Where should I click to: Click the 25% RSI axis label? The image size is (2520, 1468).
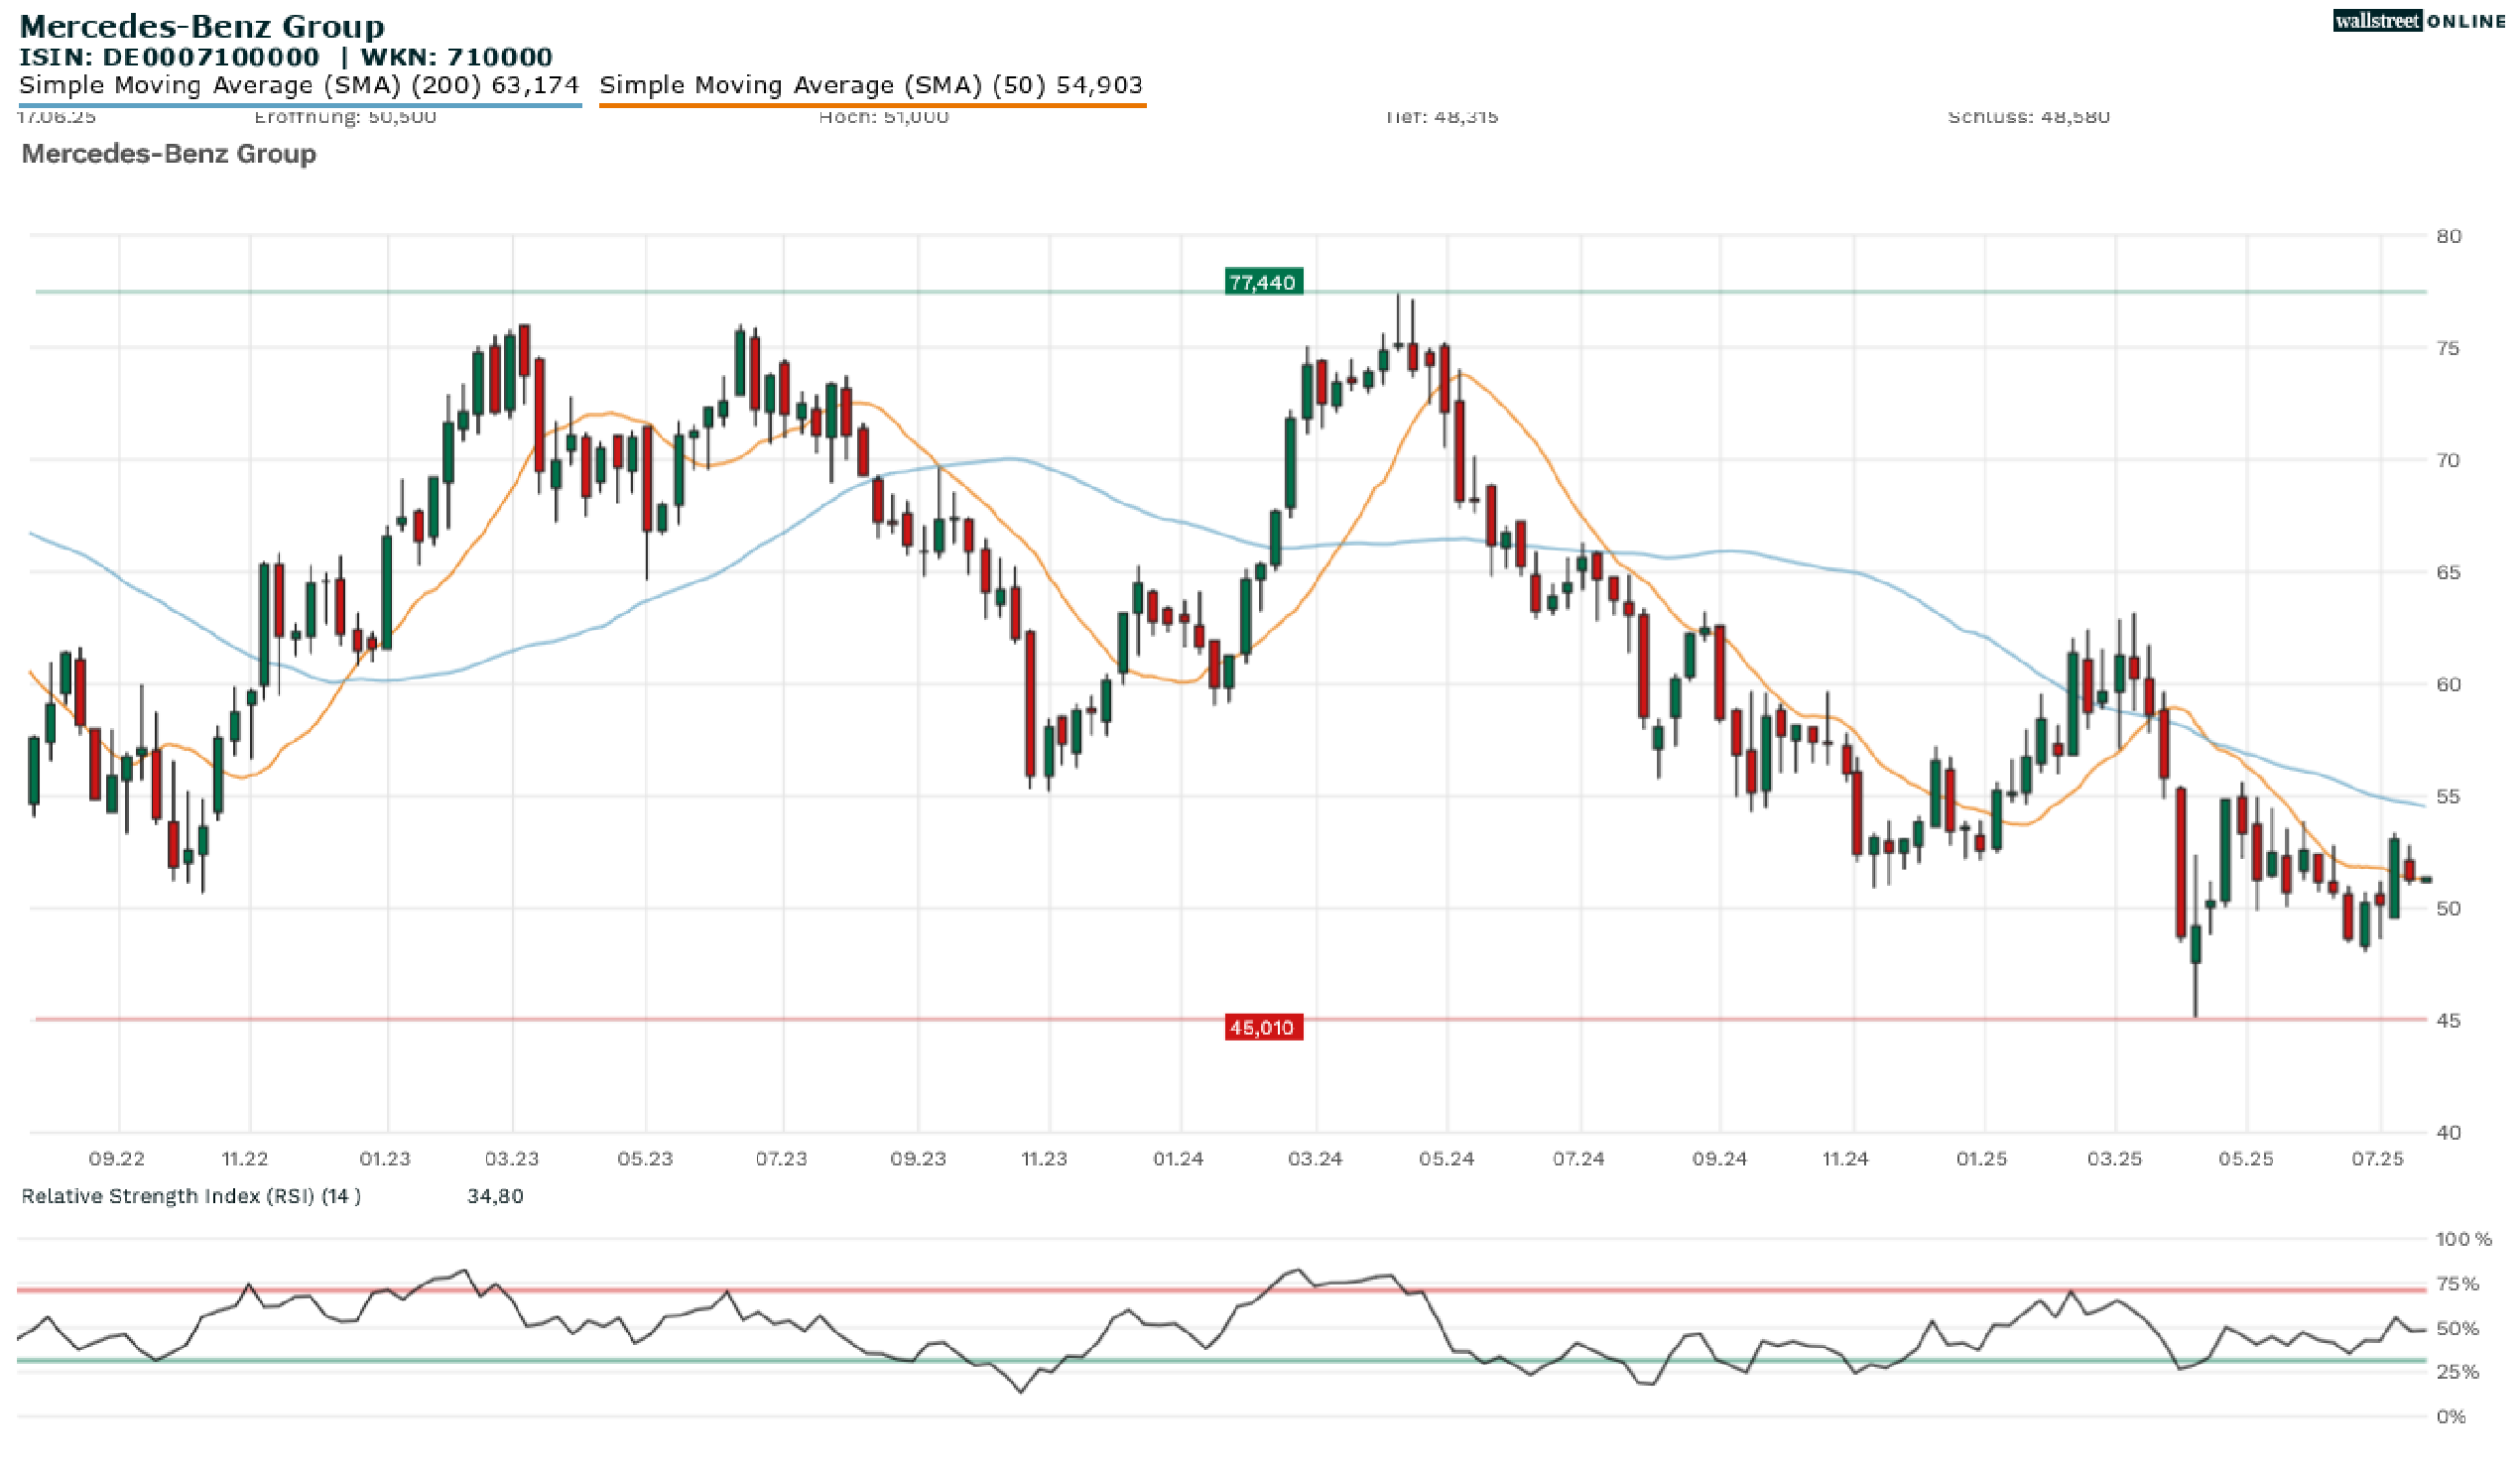(2458, 1372)
